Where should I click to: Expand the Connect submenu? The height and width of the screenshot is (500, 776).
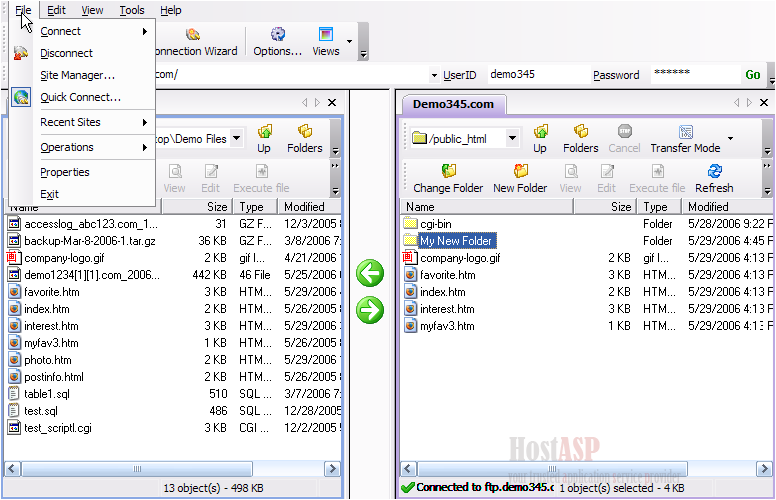(94, 31)
